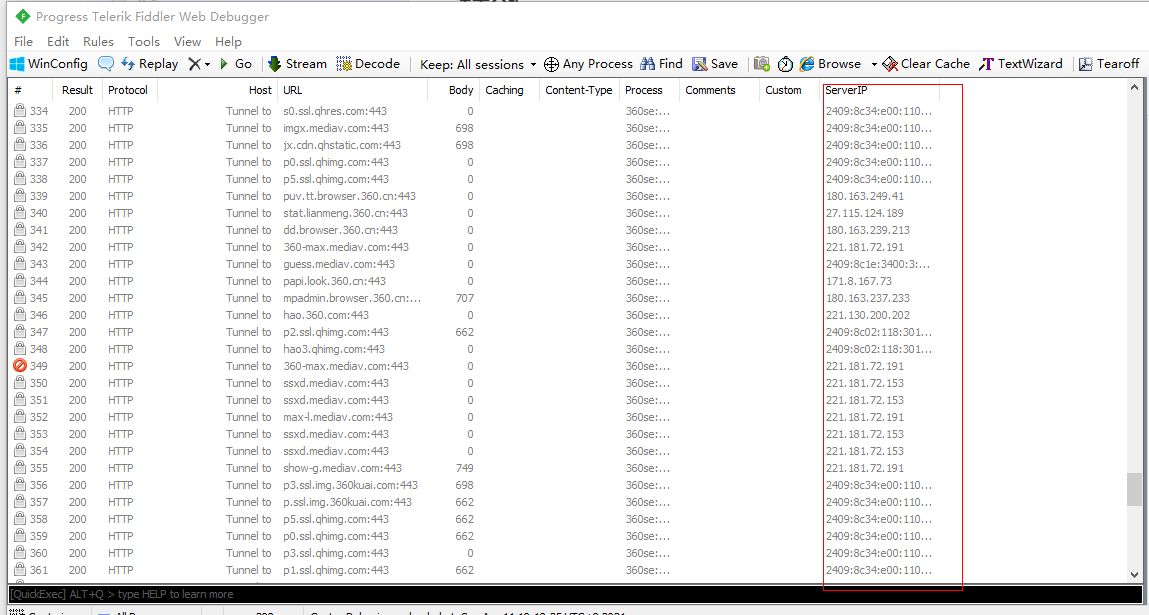Image resolution: width=1149 pixels, height=615 pixels.
Task: Toggle the Decode option
Action: 368,64
